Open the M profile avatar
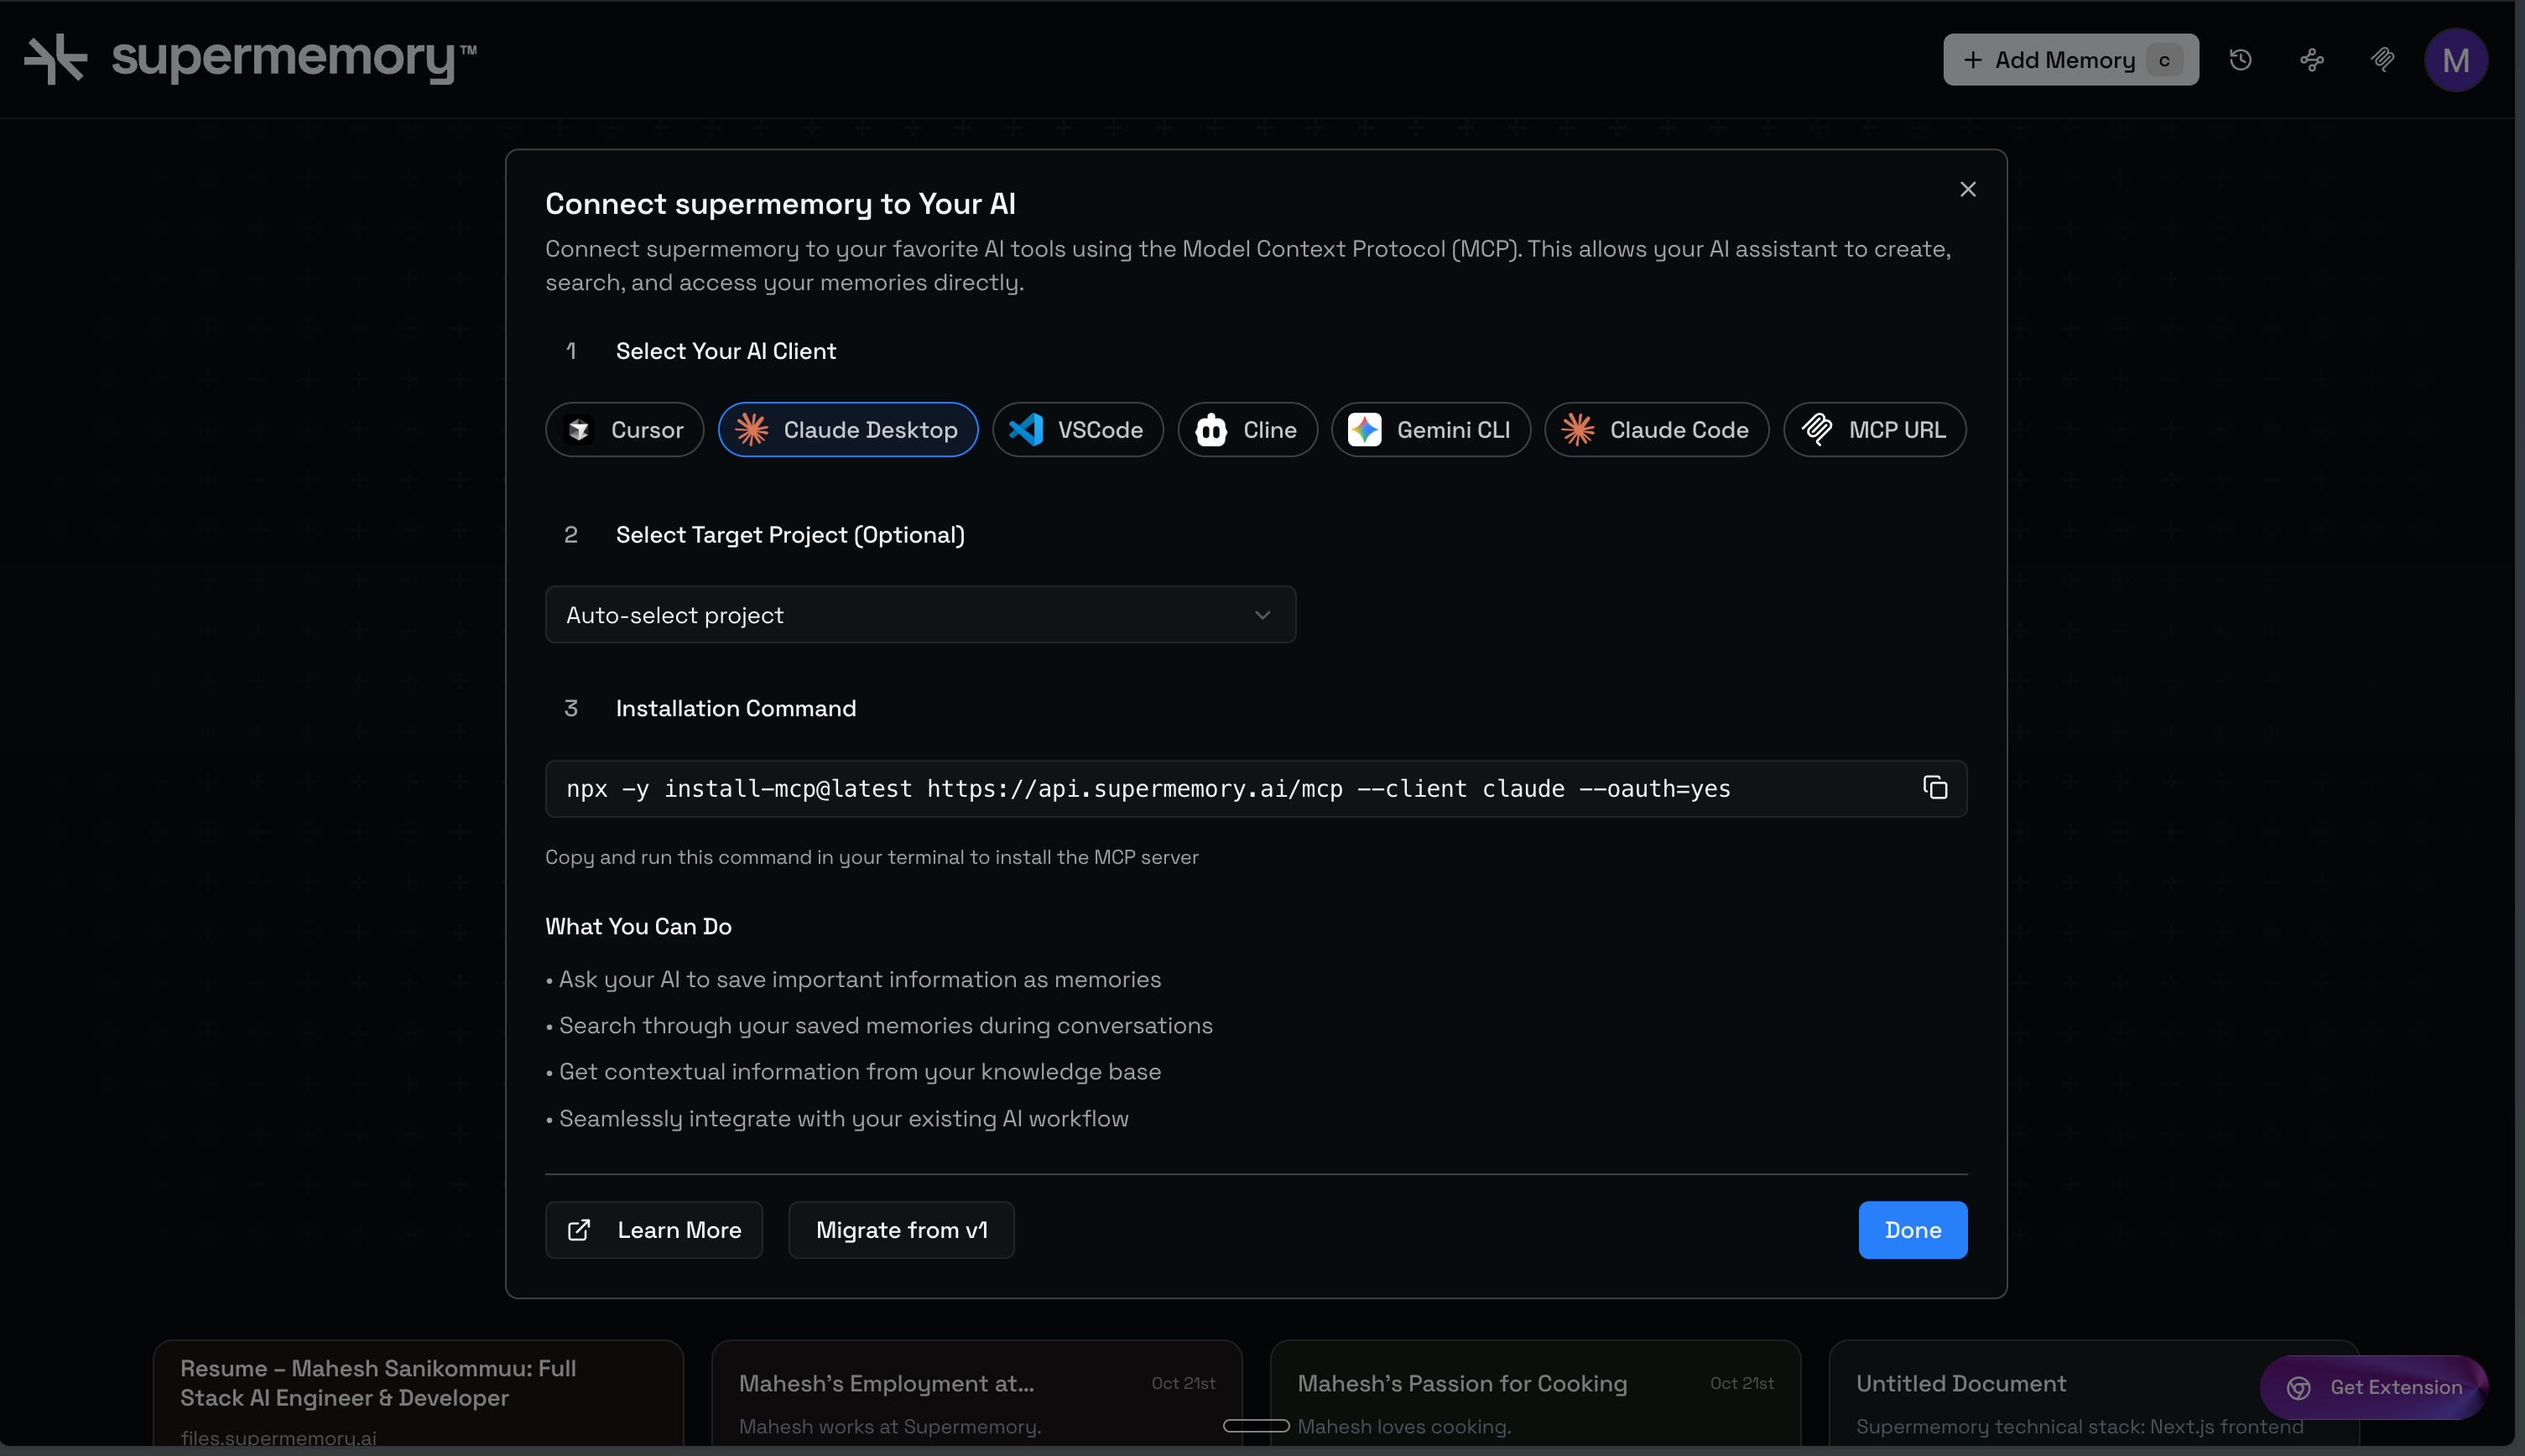Image resolution: width=2525 pixels, height=1456 pixels. (x=2455, y=60)
